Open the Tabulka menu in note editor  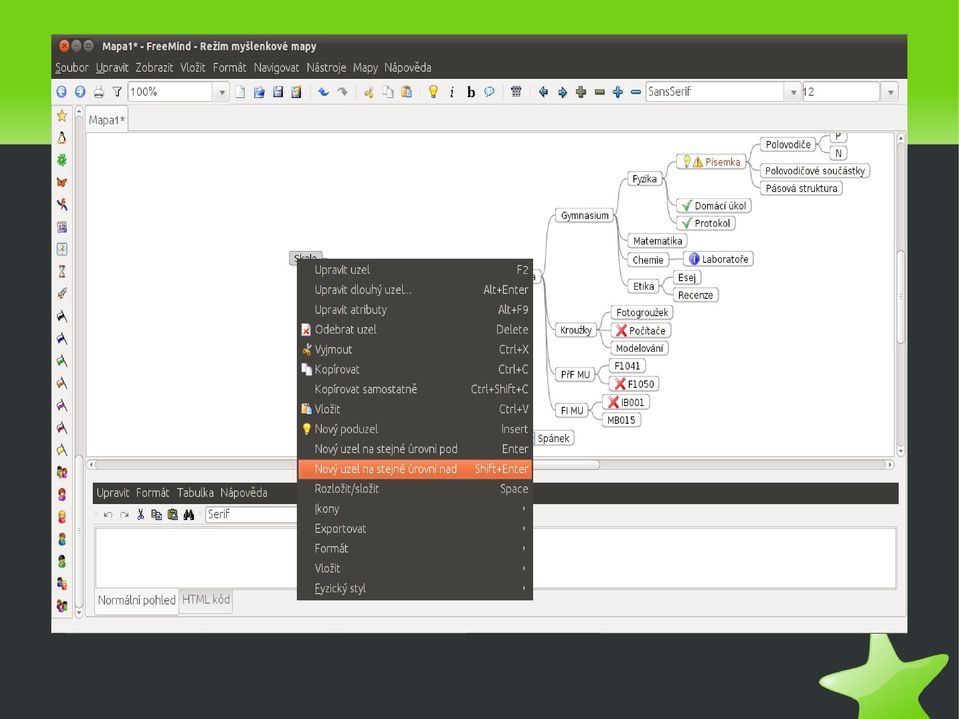[x=195, y=492]
